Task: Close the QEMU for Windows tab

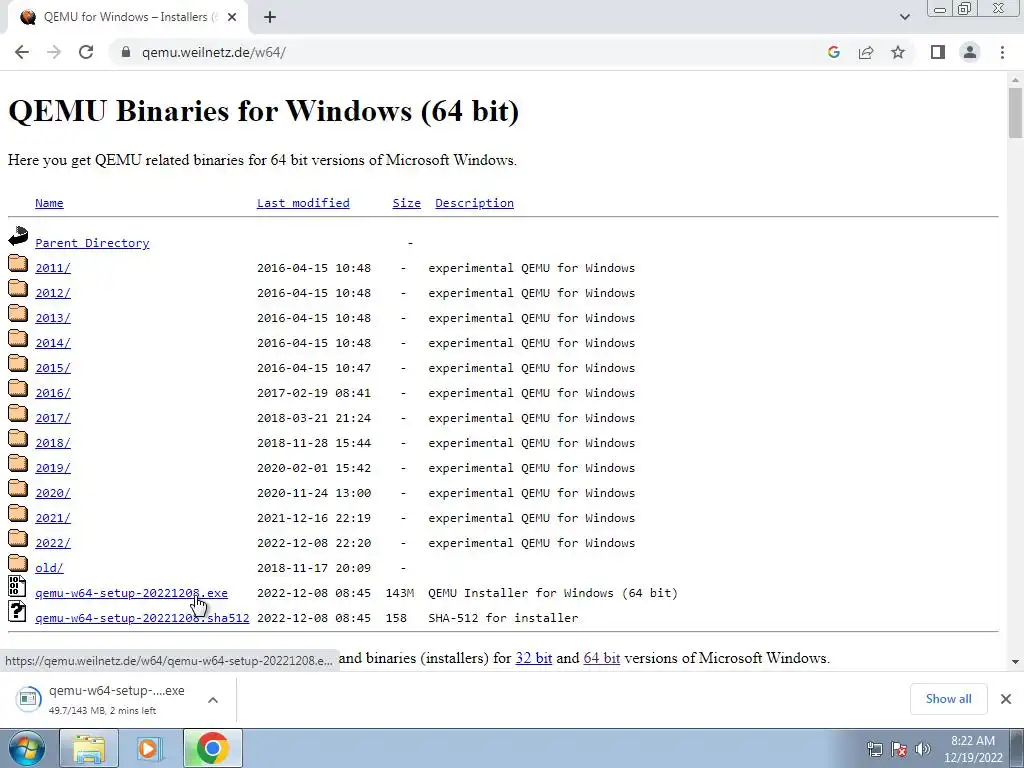Action: [232, 17]
